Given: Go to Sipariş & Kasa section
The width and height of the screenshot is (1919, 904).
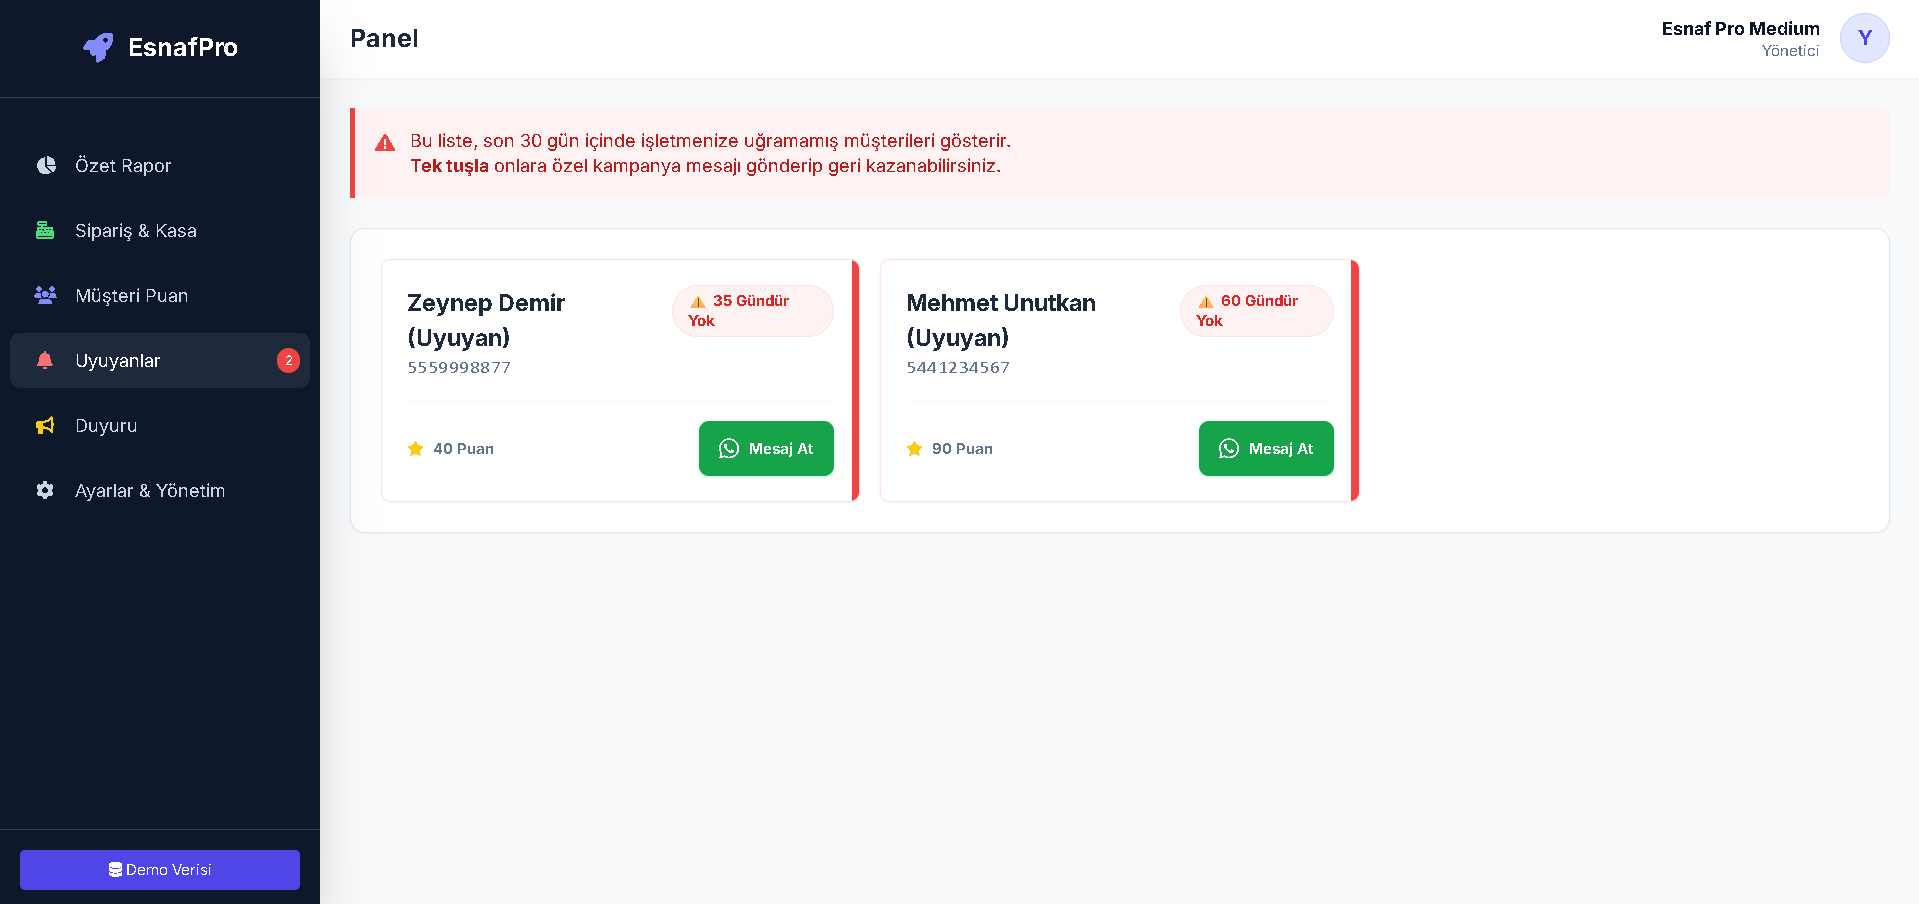Looking at the screenshot, I should [136, 230].
